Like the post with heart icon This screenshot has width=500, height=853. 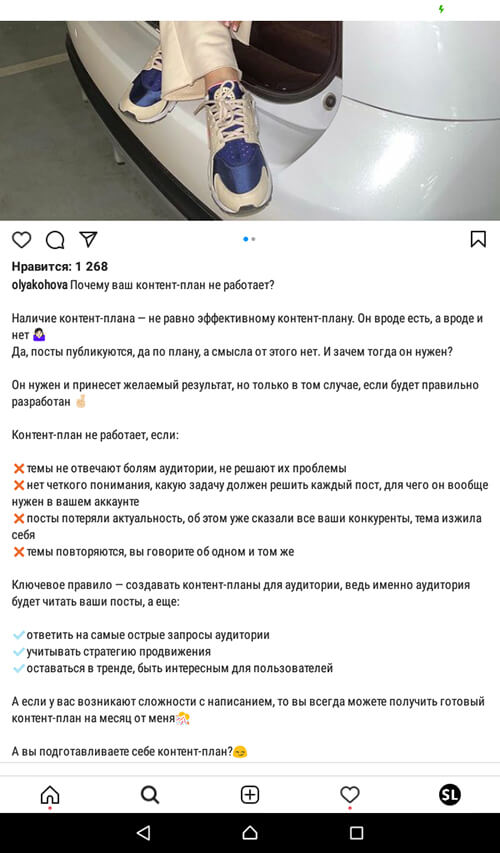click(22, 240)
